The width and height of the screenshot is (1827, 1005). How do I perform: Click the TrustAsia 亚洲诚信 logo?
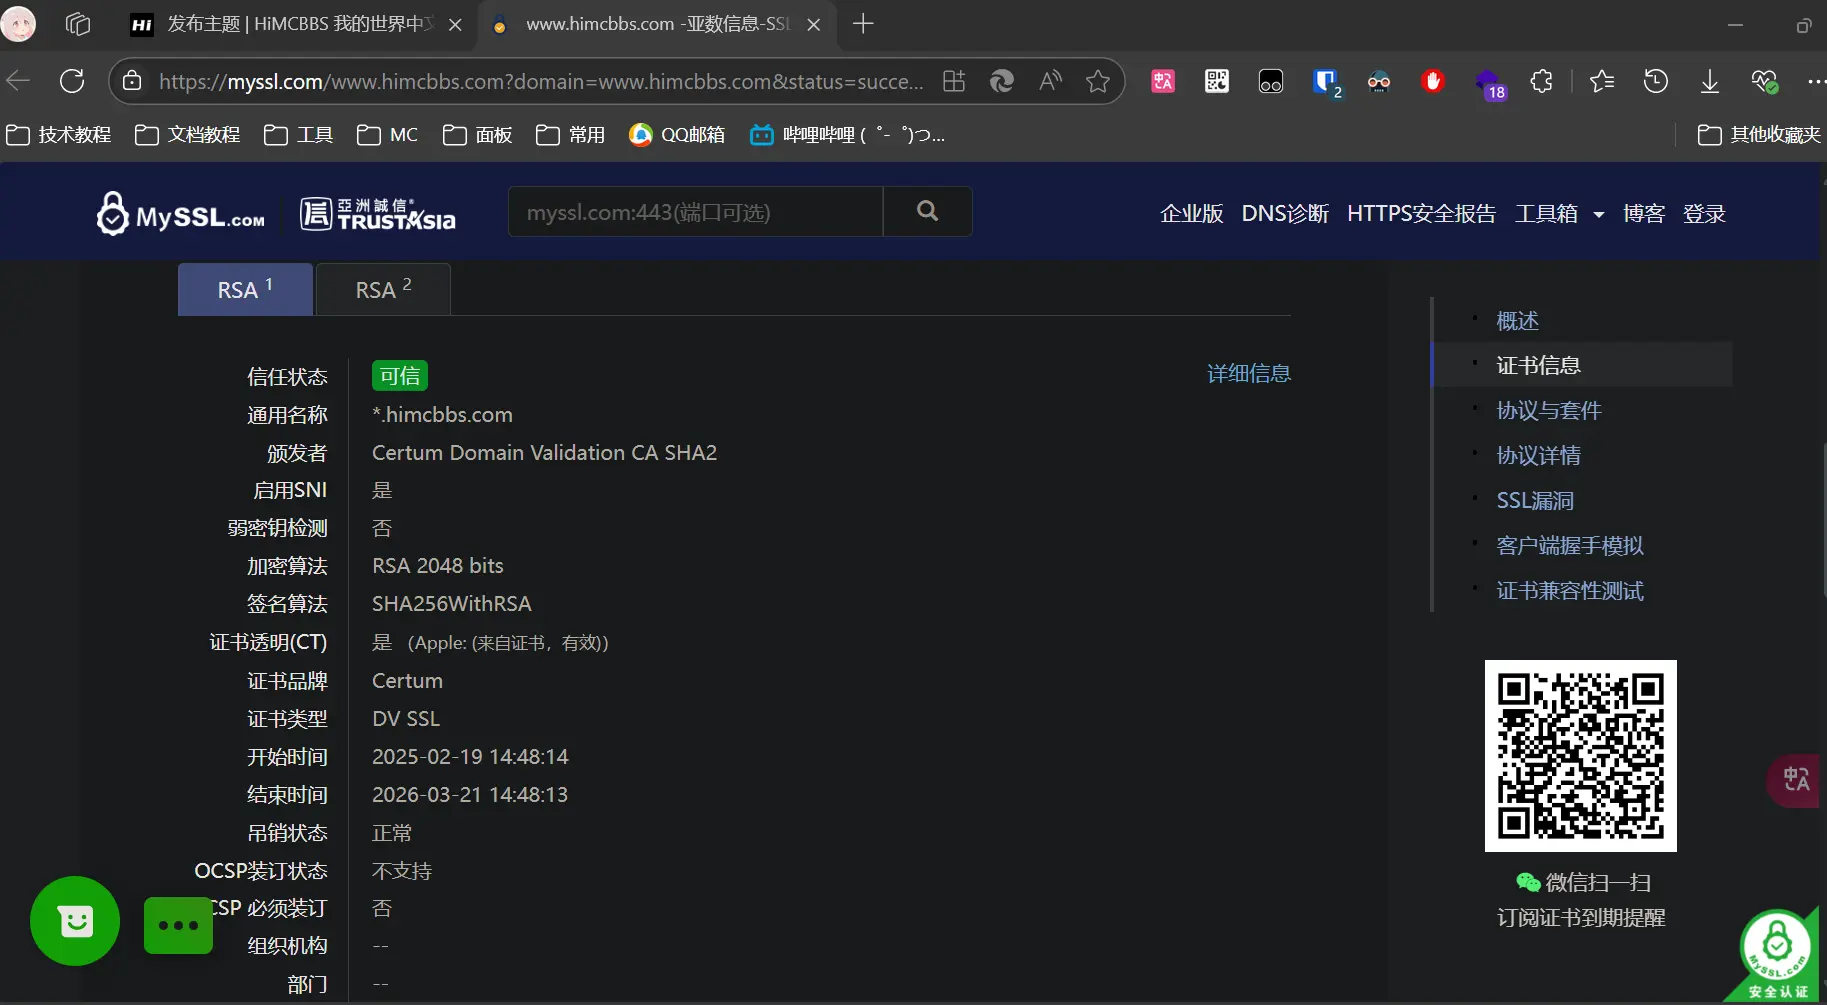(377, 212)
